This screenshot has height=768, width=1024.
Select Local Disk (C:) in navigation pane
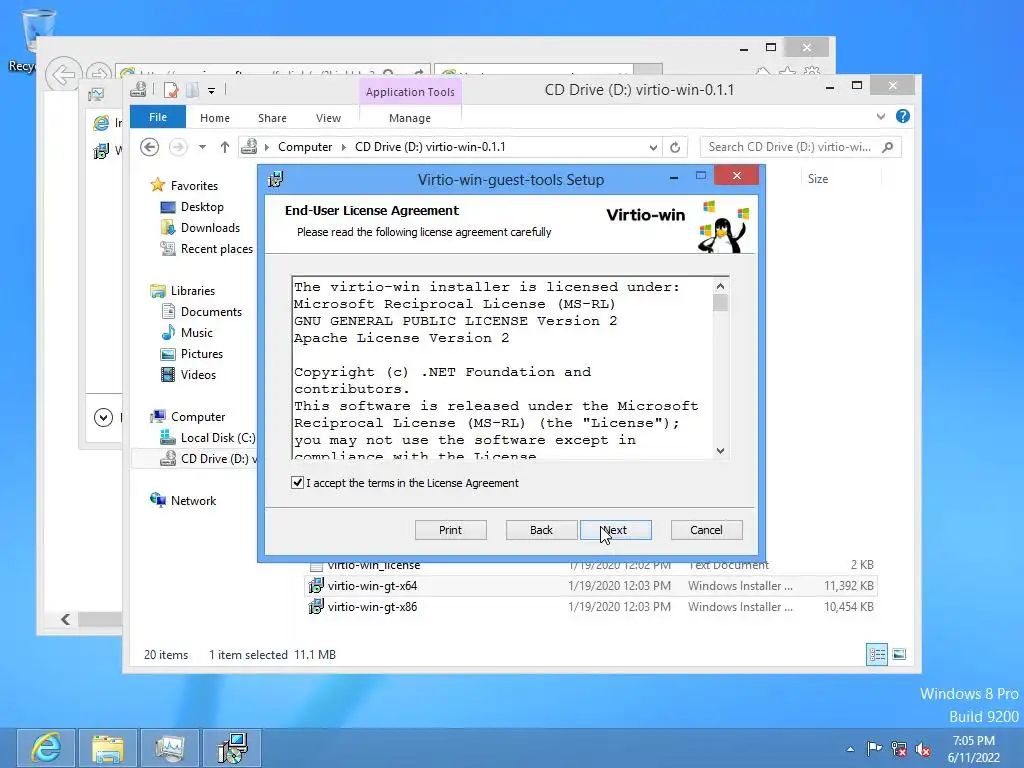pos(217,438)
